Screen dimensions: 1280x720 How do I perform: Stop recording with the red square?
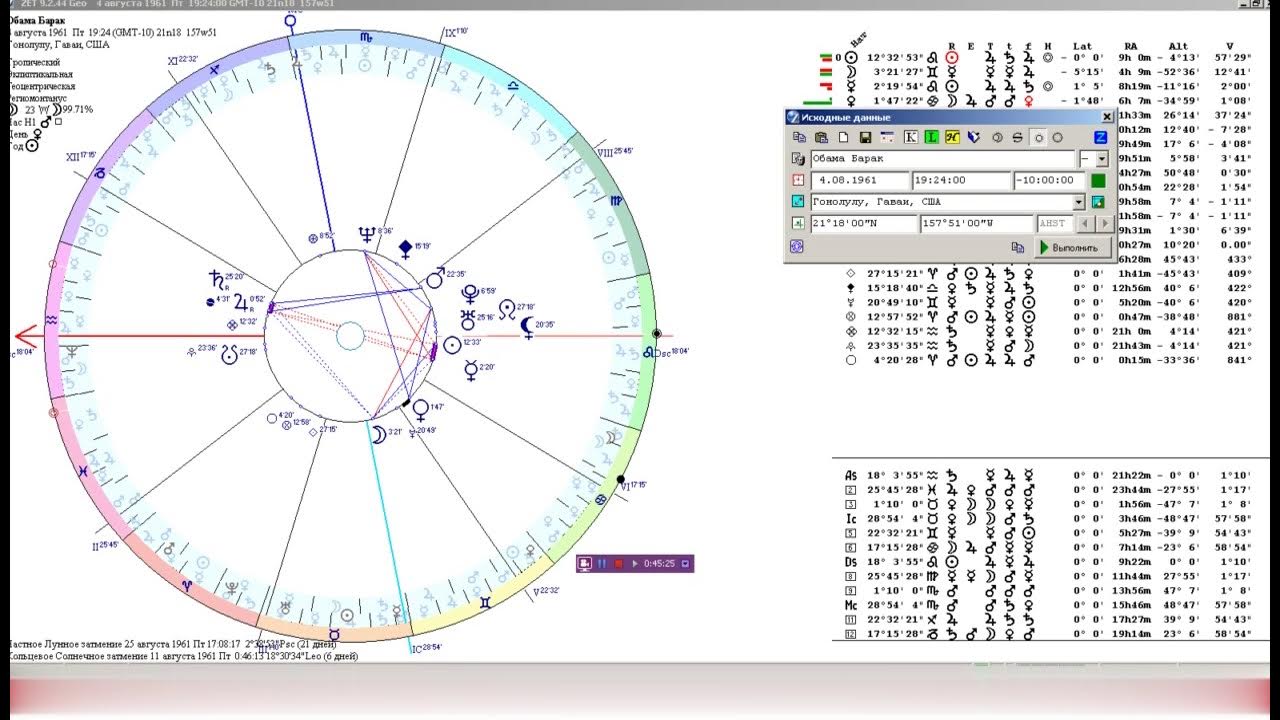619,564
